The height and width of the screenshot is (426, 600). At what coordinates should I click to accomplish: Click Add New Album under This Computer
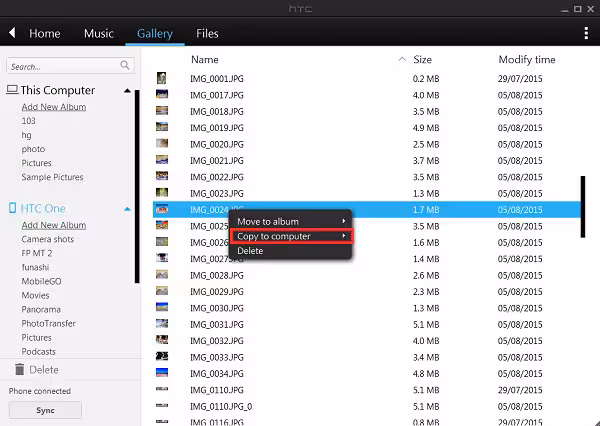tap(54, 107)
